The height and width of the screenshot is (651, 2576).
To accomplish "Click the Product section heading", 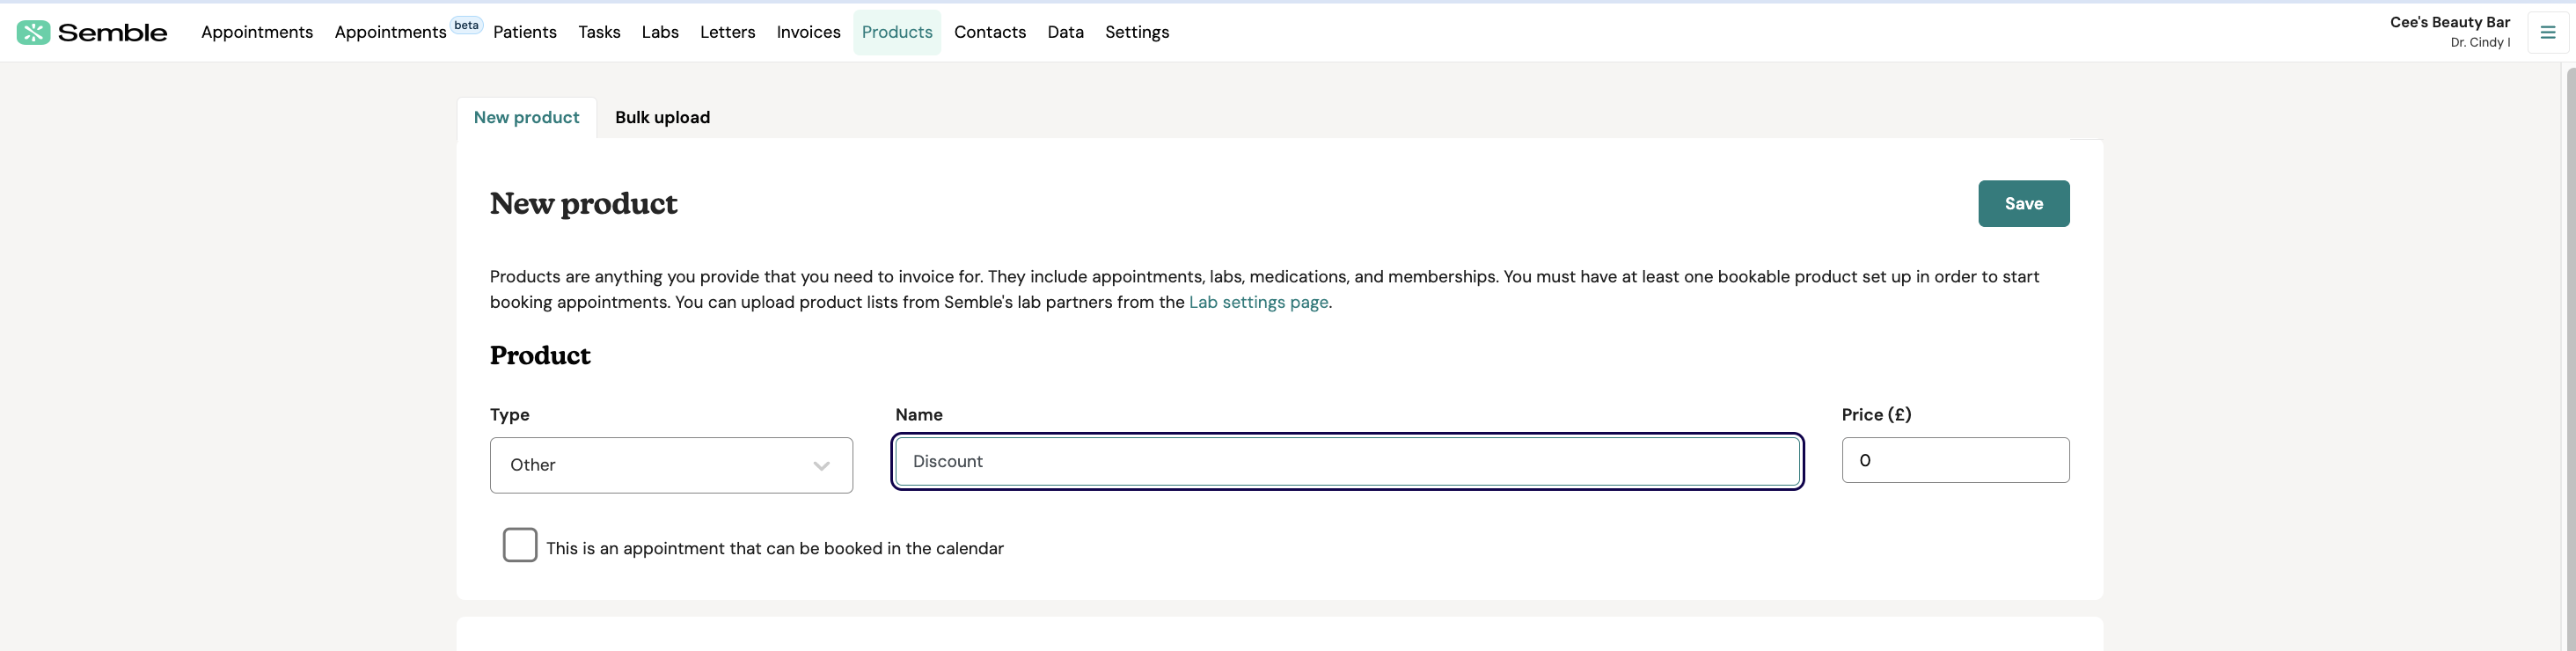I will pos(540,355).
